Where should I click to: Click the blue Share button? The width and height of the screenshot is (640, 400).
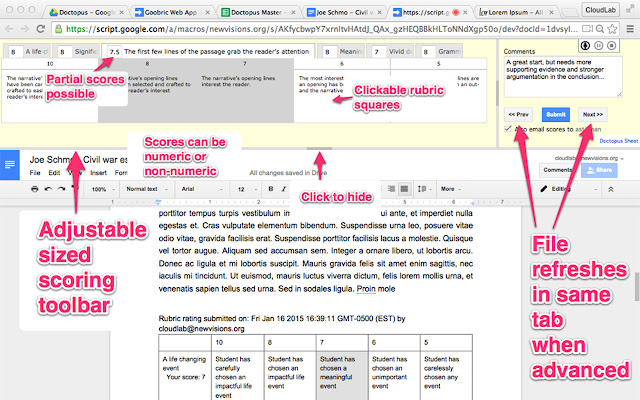pyautogui.click(x=599, y=170)
